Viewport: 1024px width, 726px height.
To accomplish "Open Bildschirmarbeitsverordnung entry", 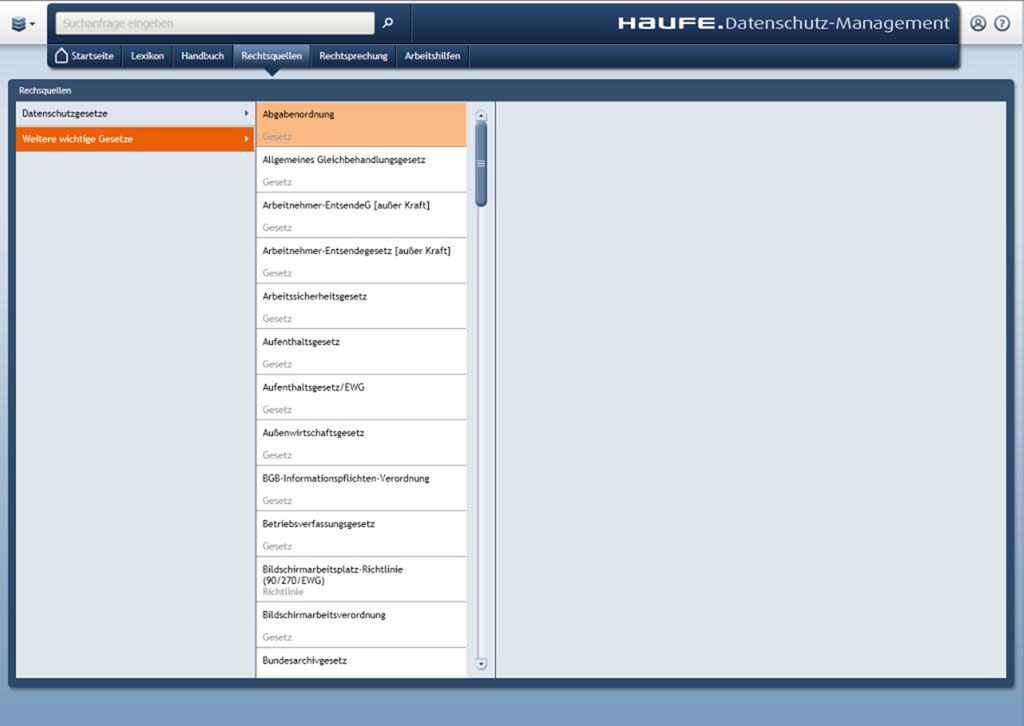I will (361, 625).
